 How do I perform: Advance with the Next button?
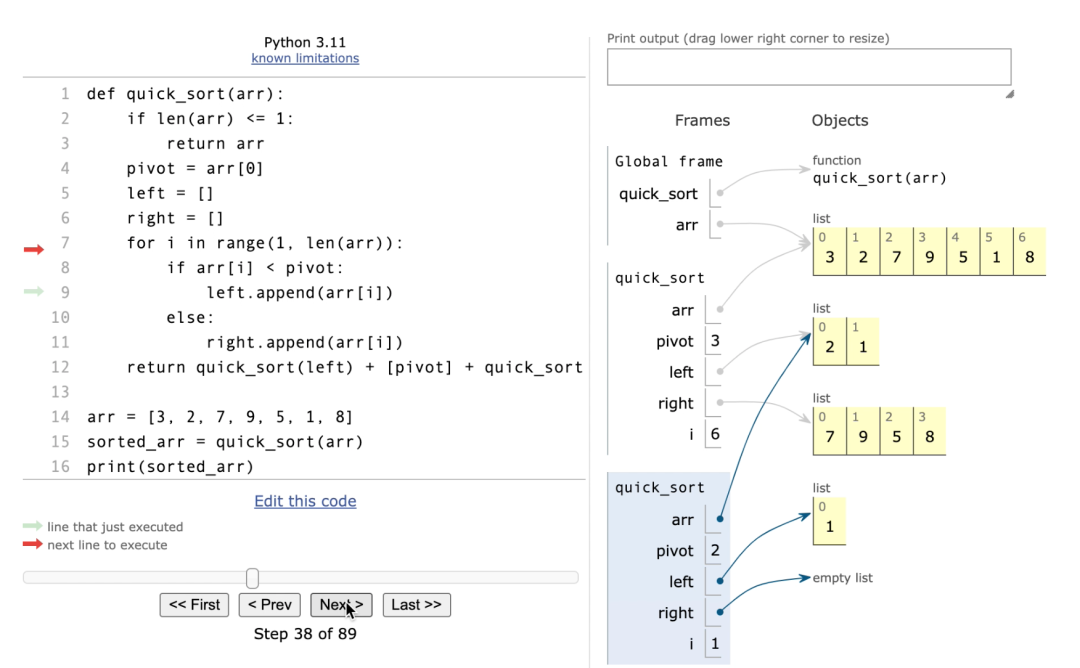[x=341, y=605]
